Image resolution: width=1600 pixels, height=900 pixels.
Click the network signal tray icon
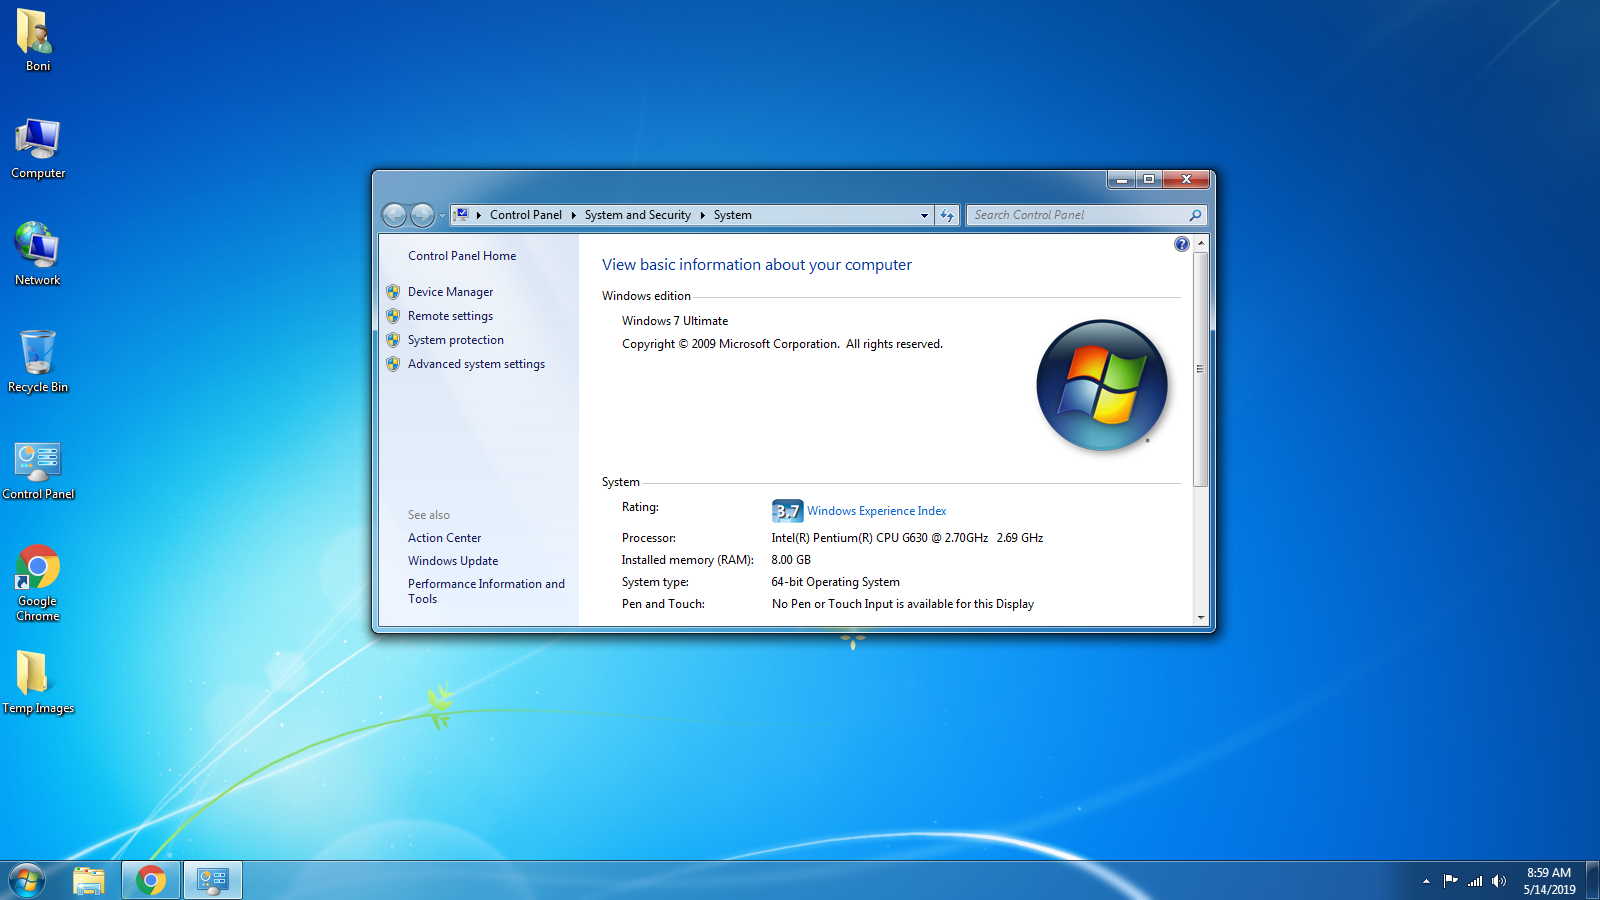click(x=1475, y=881)
